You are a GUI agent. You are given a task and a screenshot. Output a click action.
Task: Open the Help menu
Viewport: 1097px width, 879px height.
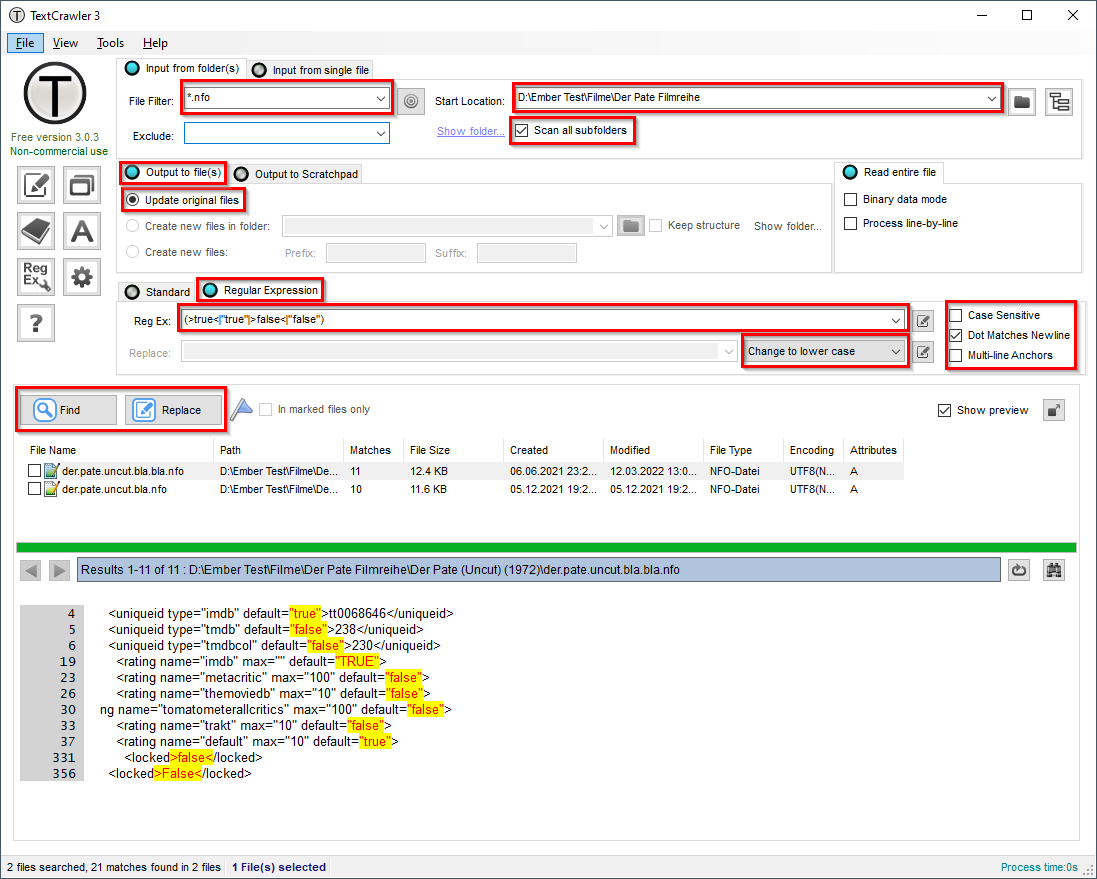155,43
